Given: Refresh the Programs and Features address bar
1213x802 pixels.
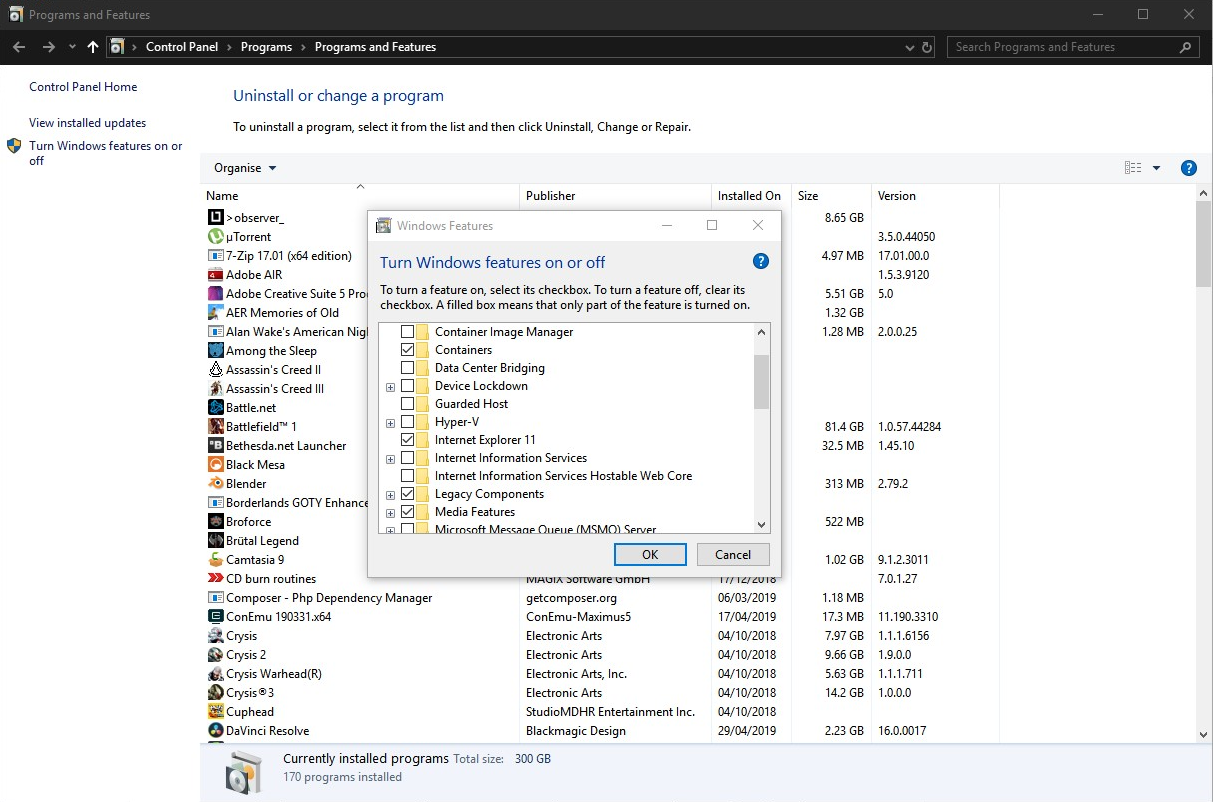Looking at the screenshot, I should coord(927,47).
